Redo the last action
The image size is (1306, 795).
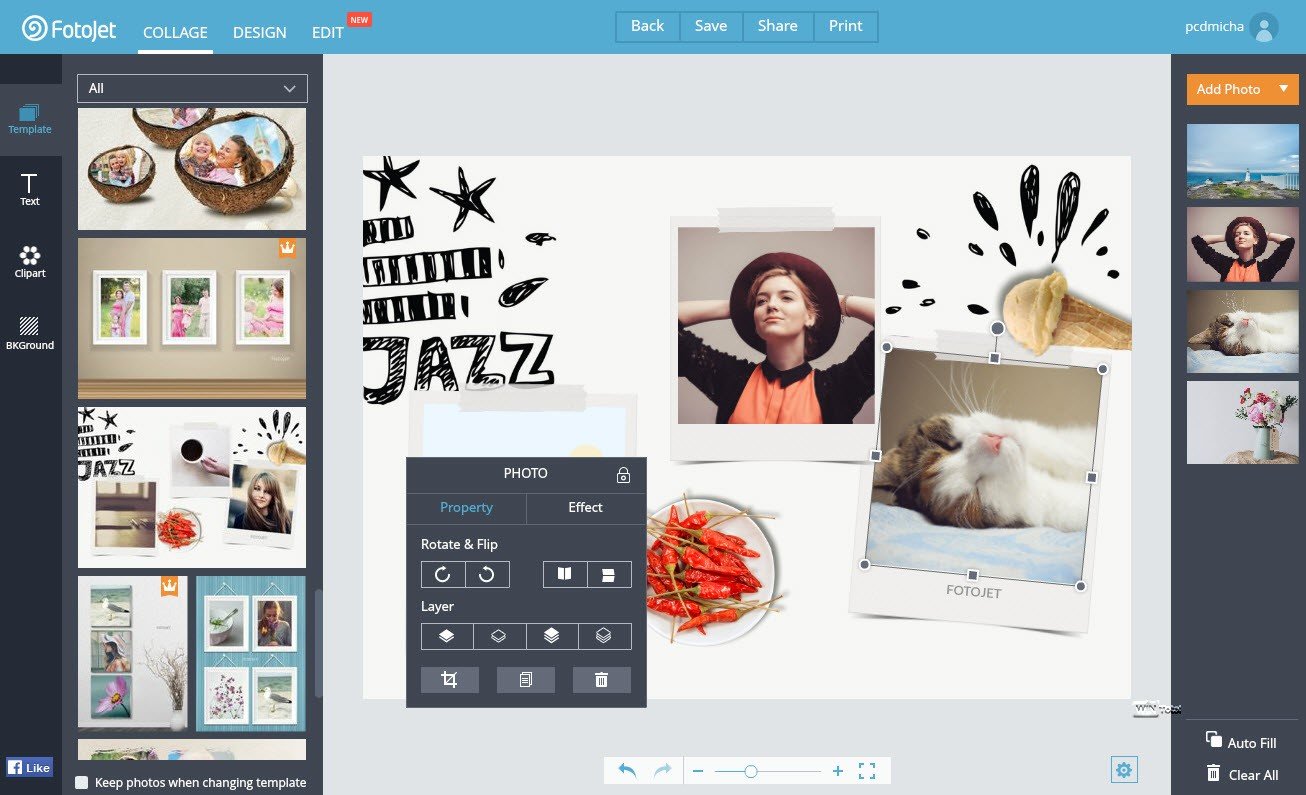coord(662,771)
